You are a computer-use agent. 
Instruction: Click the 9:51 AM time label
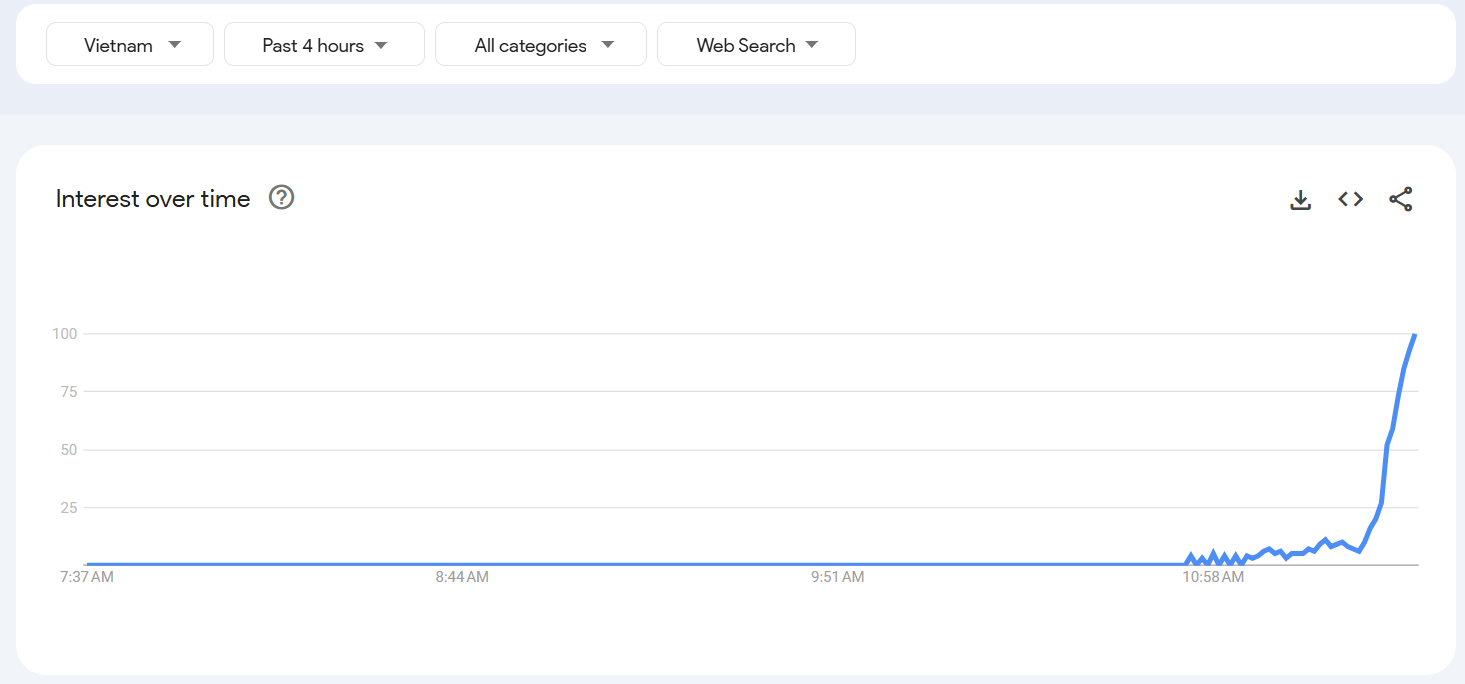tap(837, 578)
